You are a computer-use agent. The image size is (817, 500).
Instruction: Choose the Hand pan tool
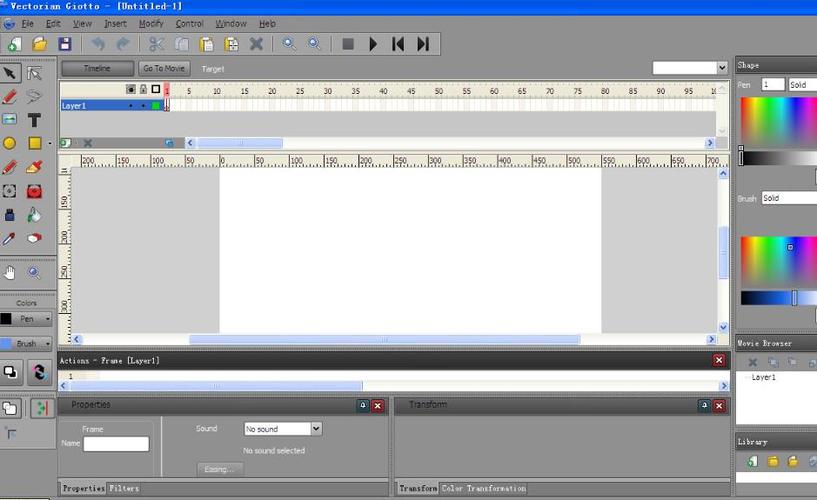10,272
